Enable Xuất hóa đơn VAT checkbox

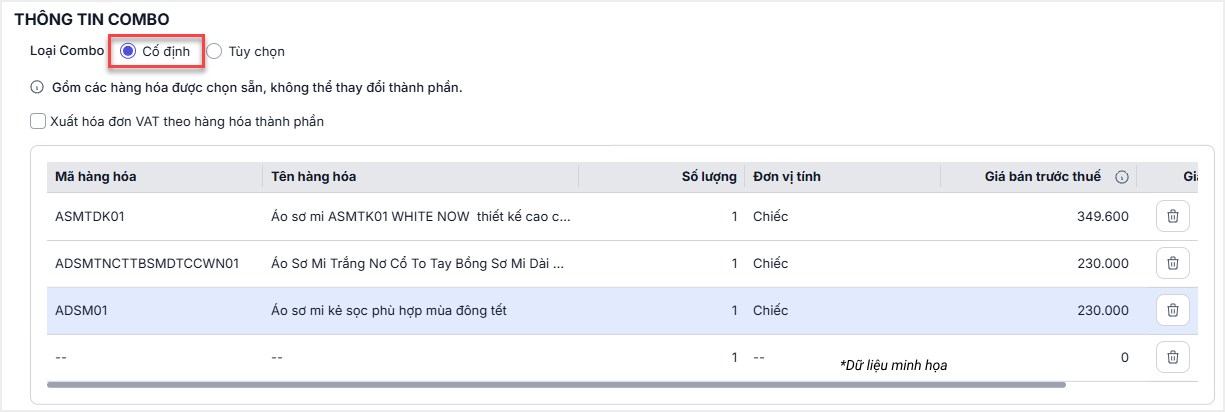(38, 122)
